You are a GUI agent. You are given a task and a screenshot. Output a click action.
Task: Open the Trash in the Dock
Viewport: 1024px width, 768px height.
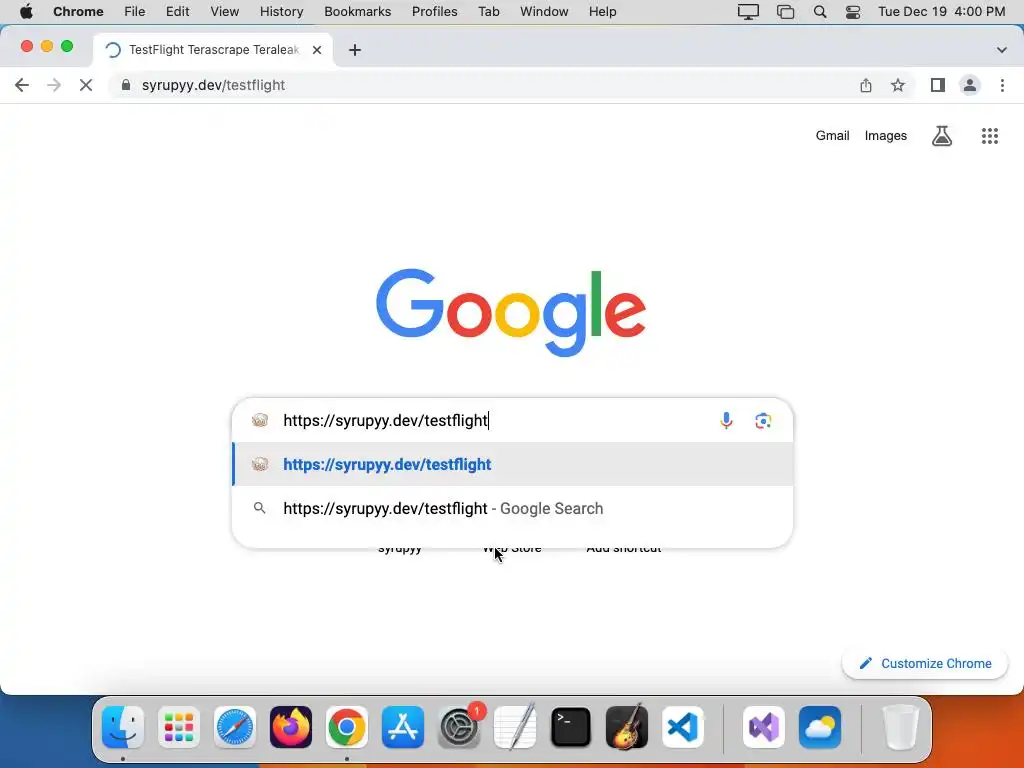point(900,727)
